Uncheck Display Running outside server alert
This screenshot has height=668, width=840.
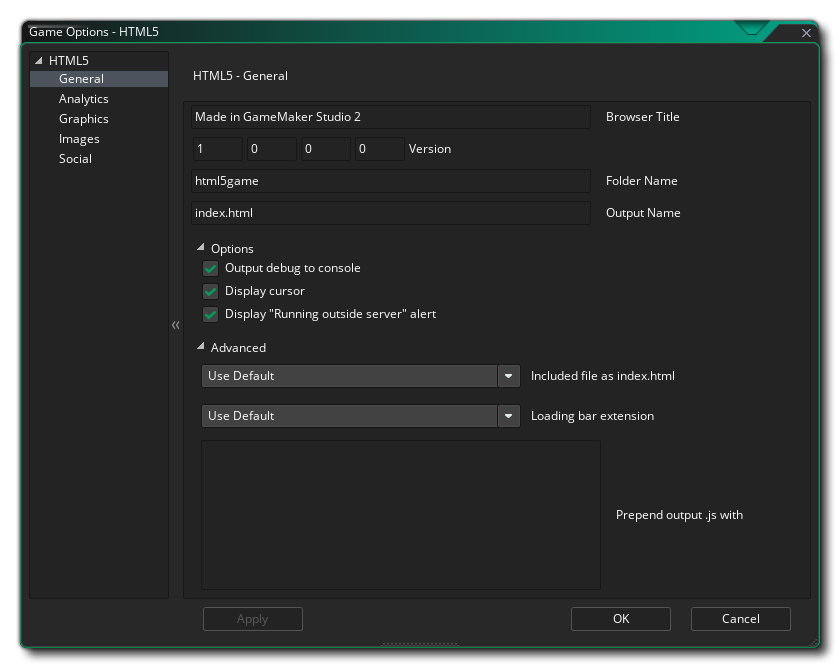point(210,314)
